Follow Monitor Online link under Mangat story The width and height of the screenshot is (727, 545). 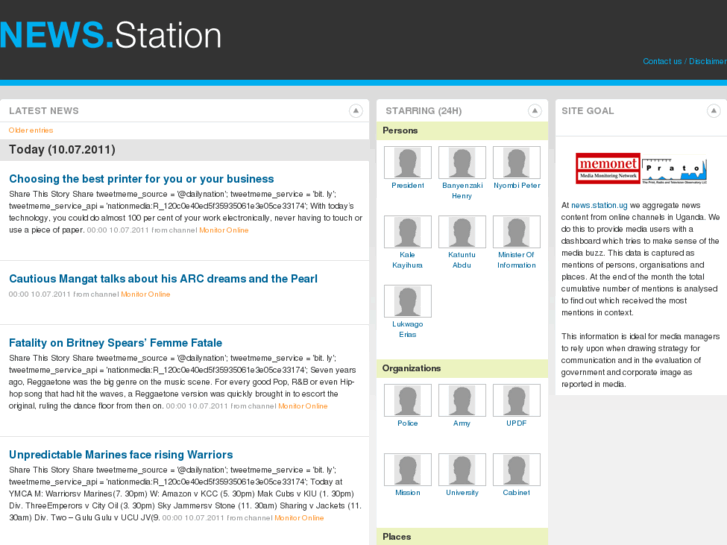[146, 294]
